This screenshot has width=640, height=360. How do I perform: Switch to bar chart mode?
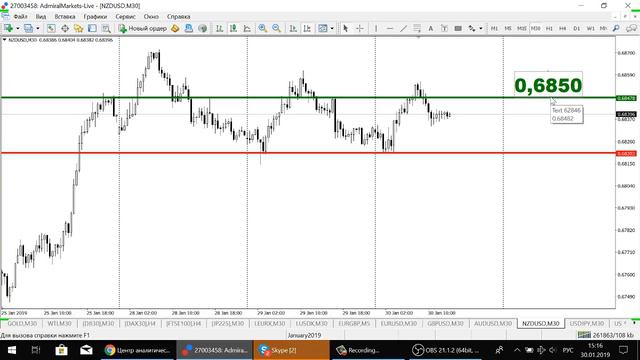[220, 28]
